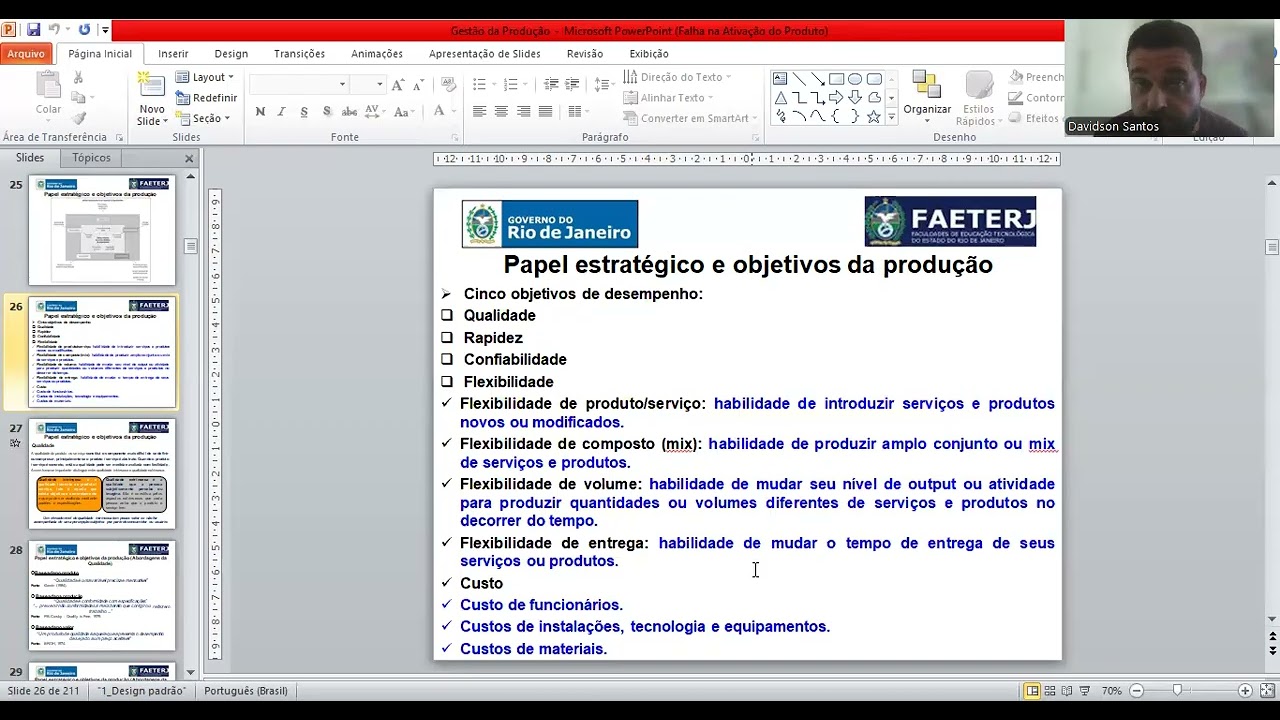Open the Seção dropdown menu

(x=203, y=118)
